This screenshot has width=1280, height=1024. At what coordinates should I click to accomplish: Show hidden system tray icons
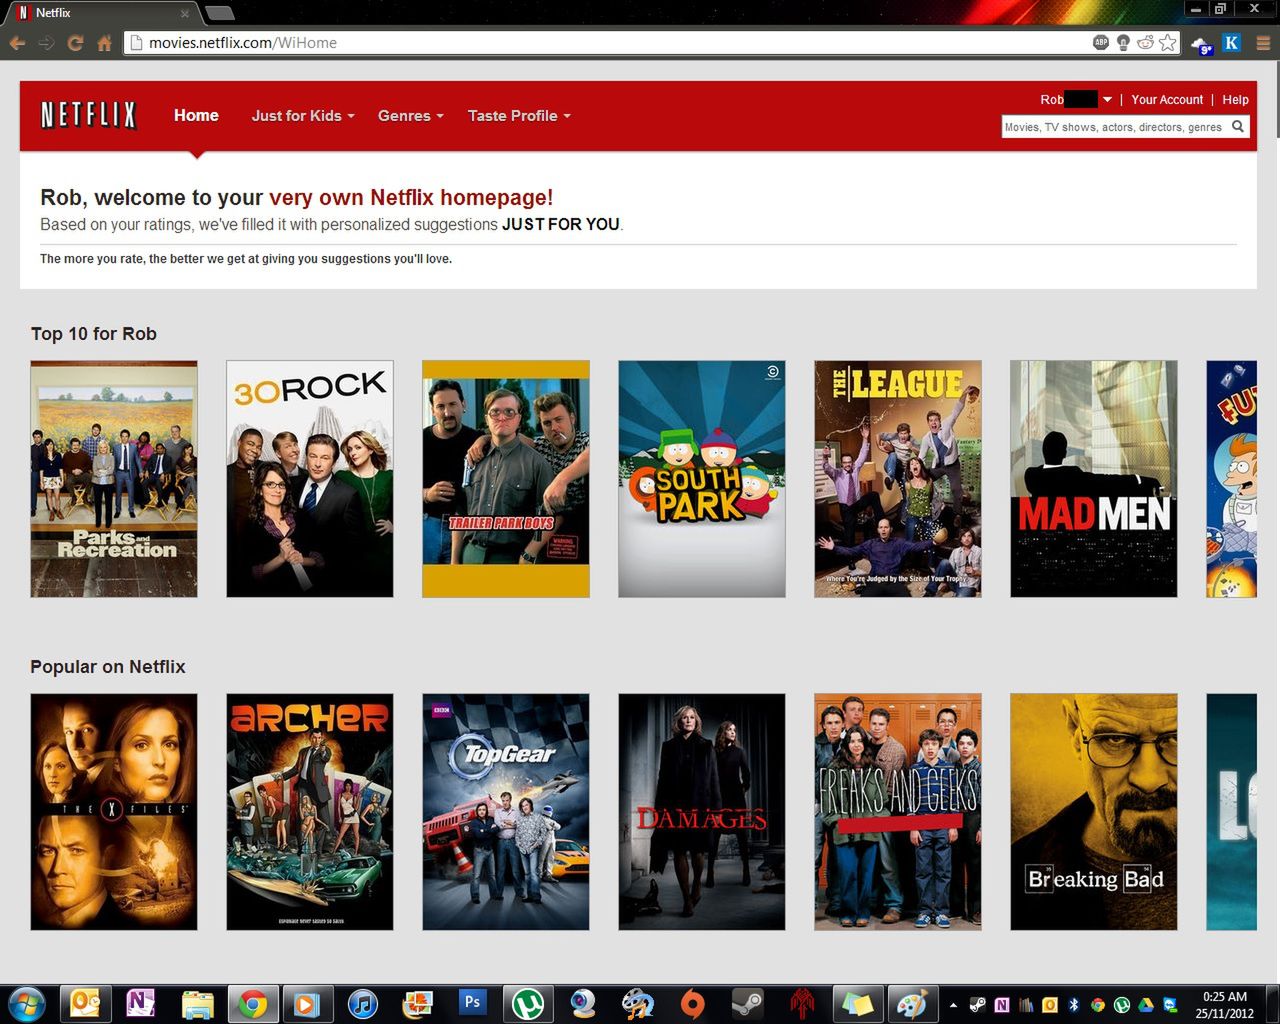pyautogui.click(x=953, y=1004)
